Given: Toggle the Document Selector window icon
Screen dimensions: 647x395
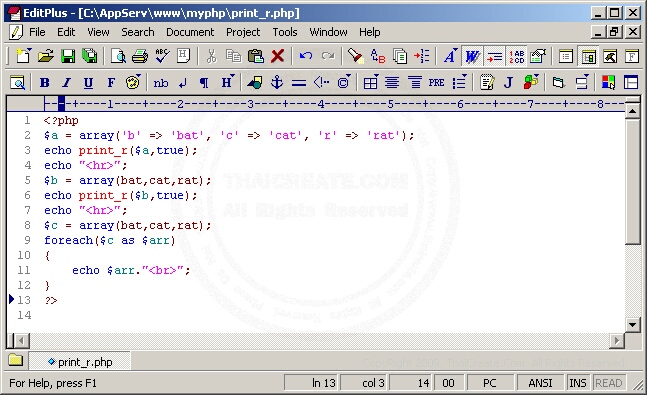Looking at the screenshot, I should point(588,56).
